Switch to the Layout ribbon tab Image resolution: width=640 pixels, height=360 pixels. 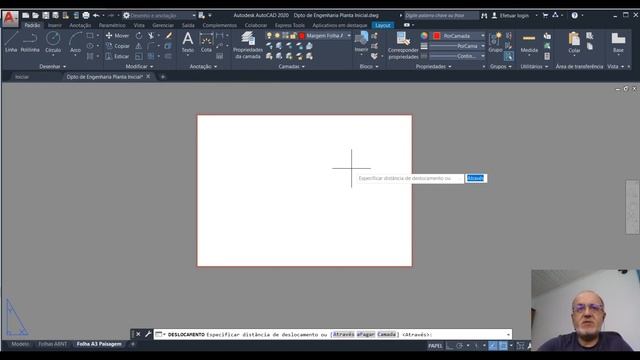tap(382, 25)
